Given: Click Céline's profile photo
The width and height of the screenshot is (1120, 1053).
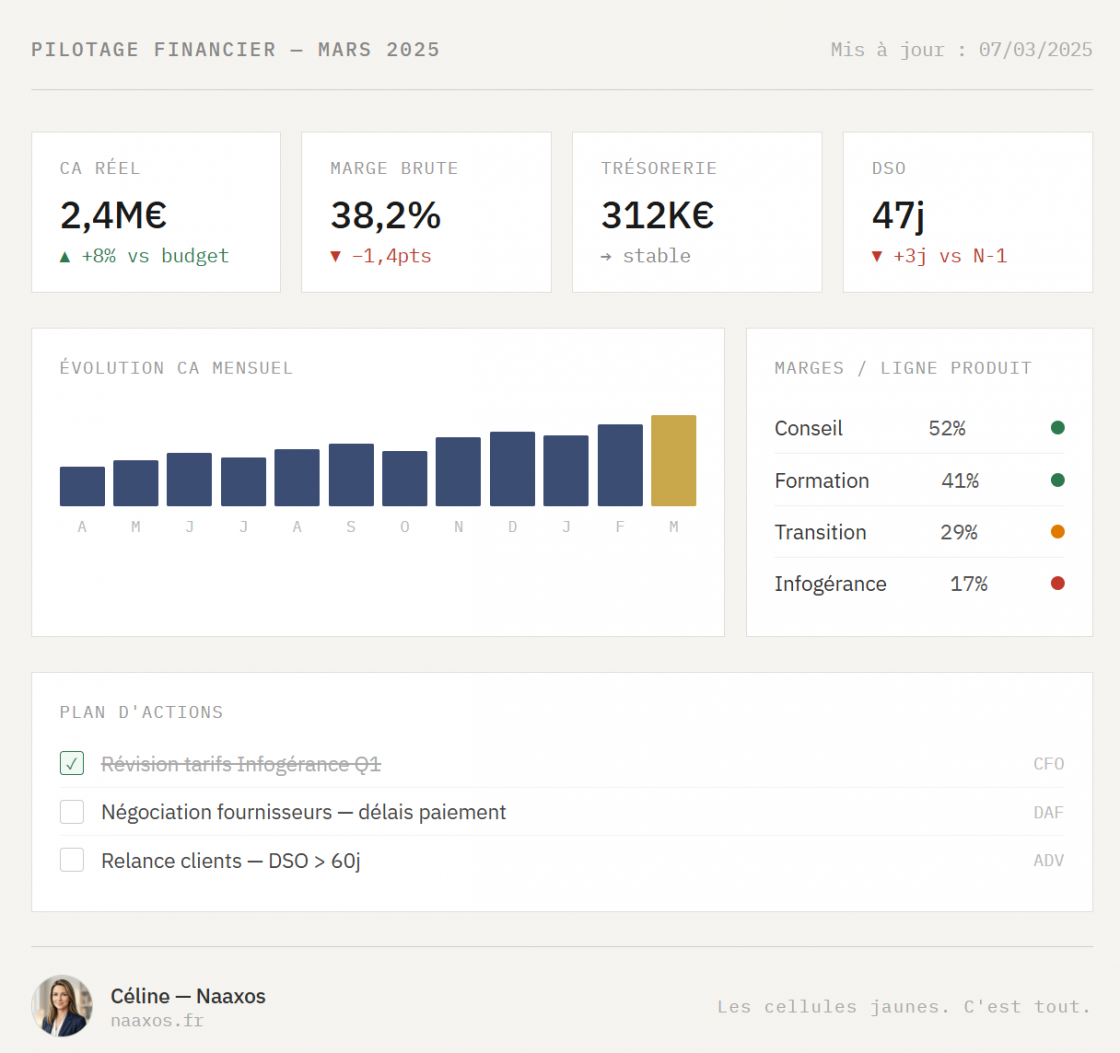Looking at the screenshot, I should 62,1006.
